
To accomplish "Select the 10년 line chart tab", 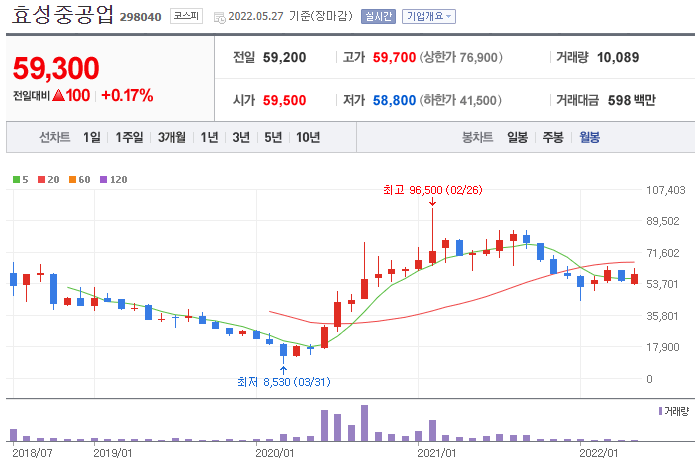I will (308, 137).
